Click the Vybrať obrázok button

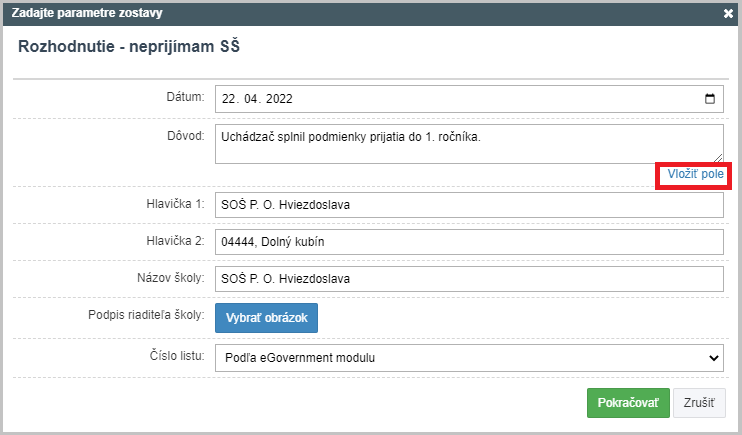(266, 318)
